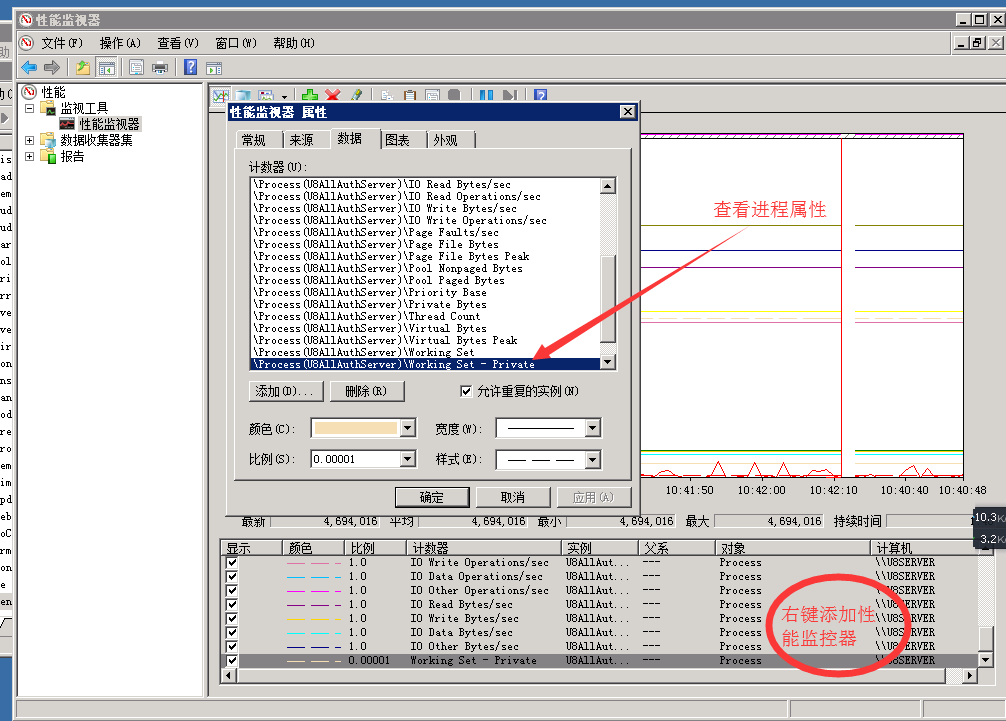Add a counter with the green plus icon

(310, 96)
